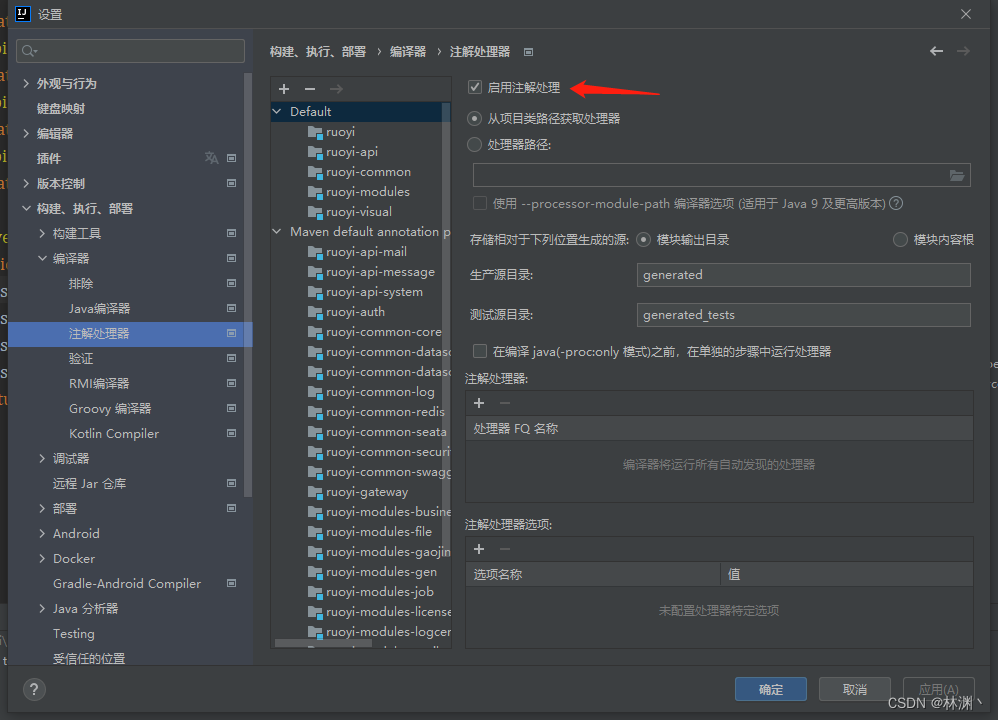Viewport: 998px width, 720px height.
Task: Add annotation processor FQ name
Action: click(x=479, y=403)
